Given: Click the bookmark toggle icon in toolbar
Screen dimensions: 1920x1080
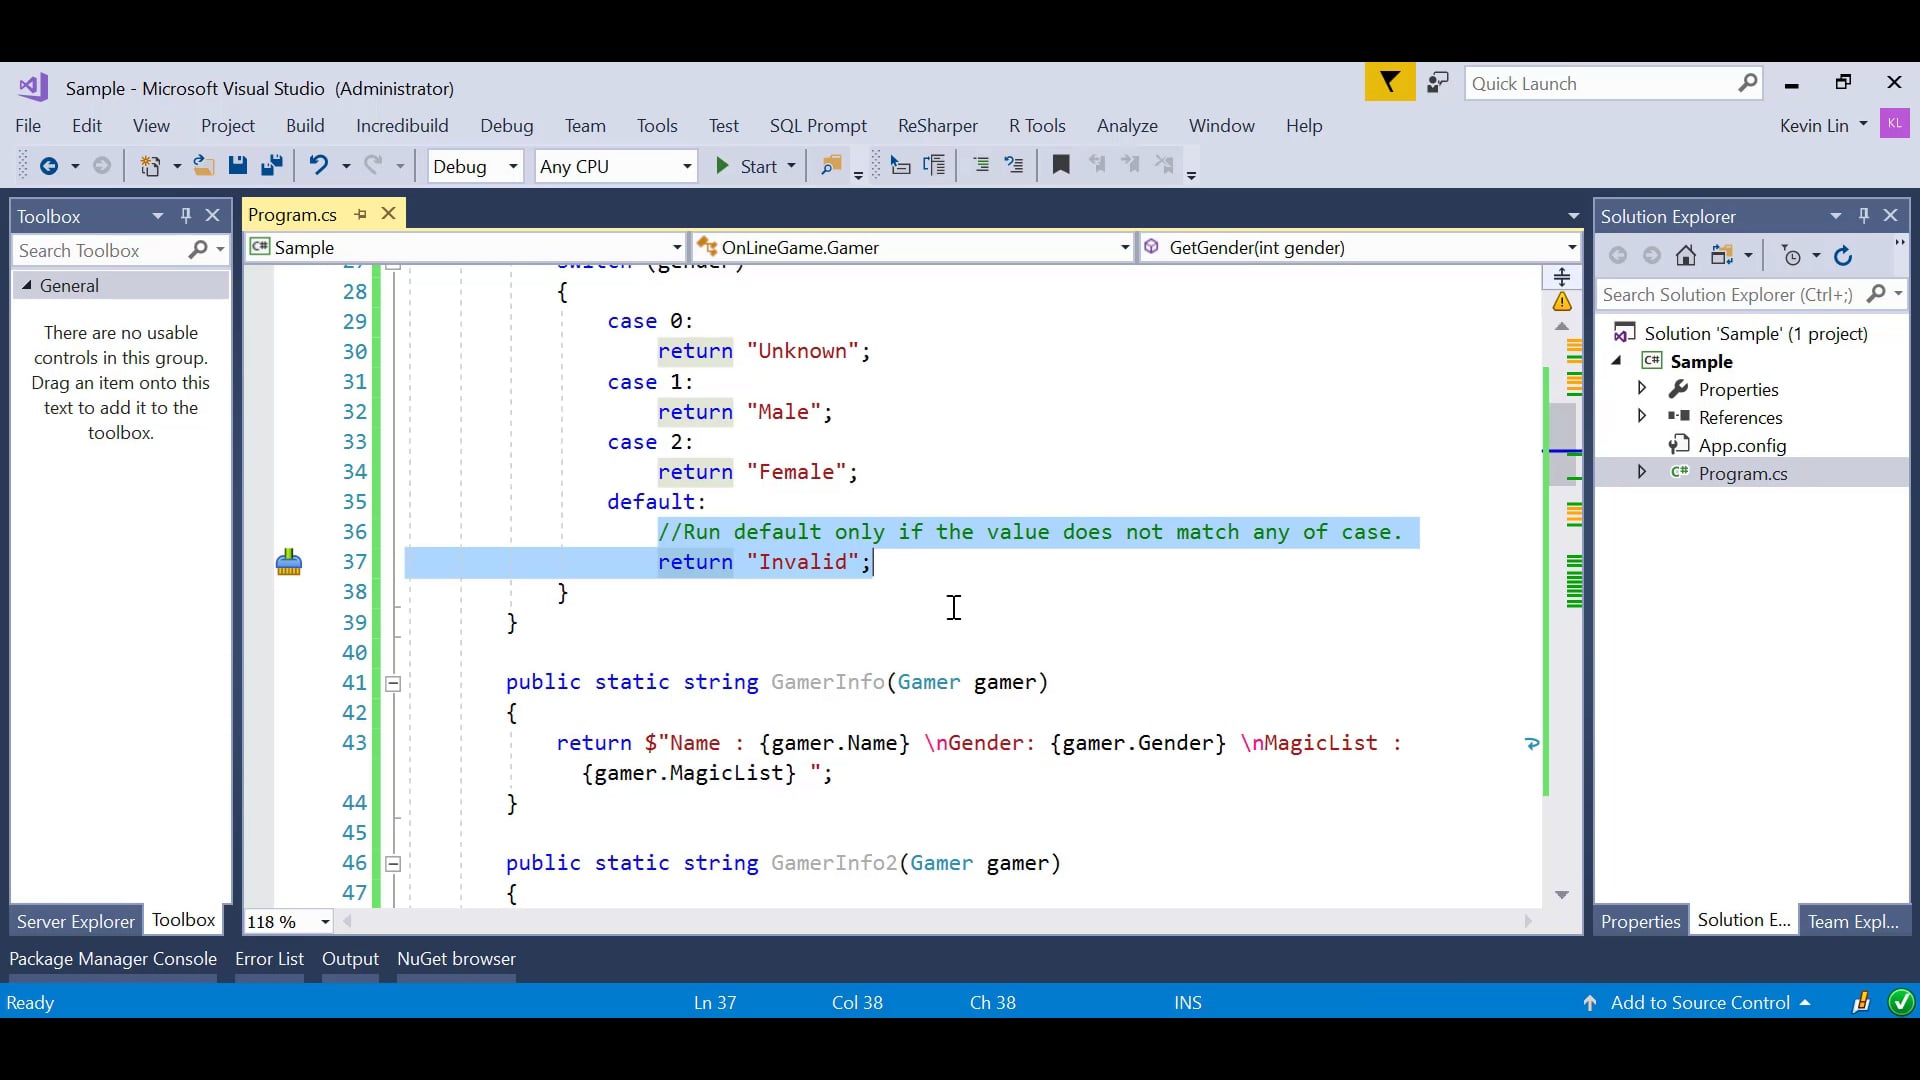Looking at the screenshot, I should [1061, 165].
